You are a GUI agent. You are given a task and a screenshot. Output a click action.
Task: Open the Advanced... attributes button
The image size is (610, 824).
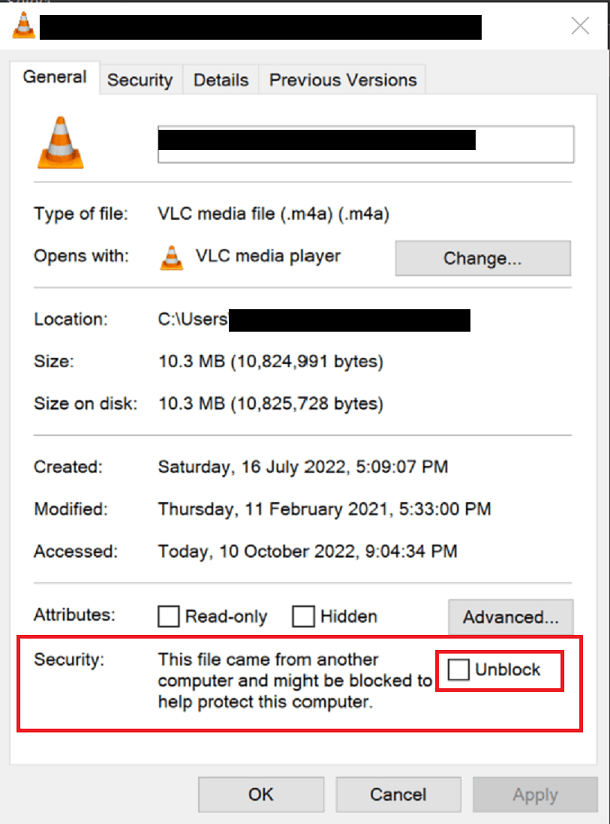511,617
